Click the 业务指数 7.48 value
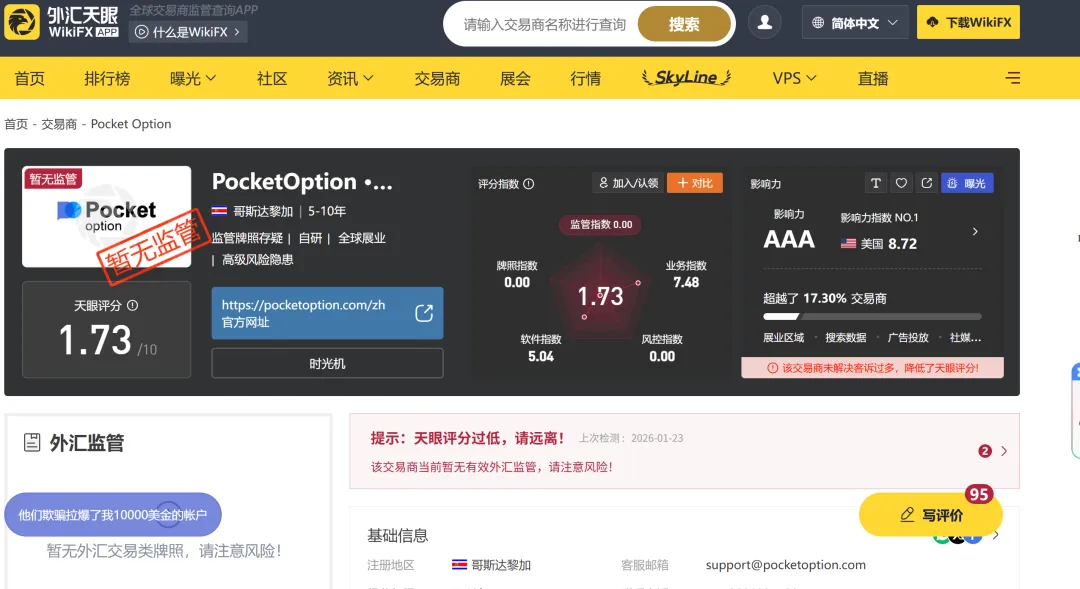 tap(686, 282)
